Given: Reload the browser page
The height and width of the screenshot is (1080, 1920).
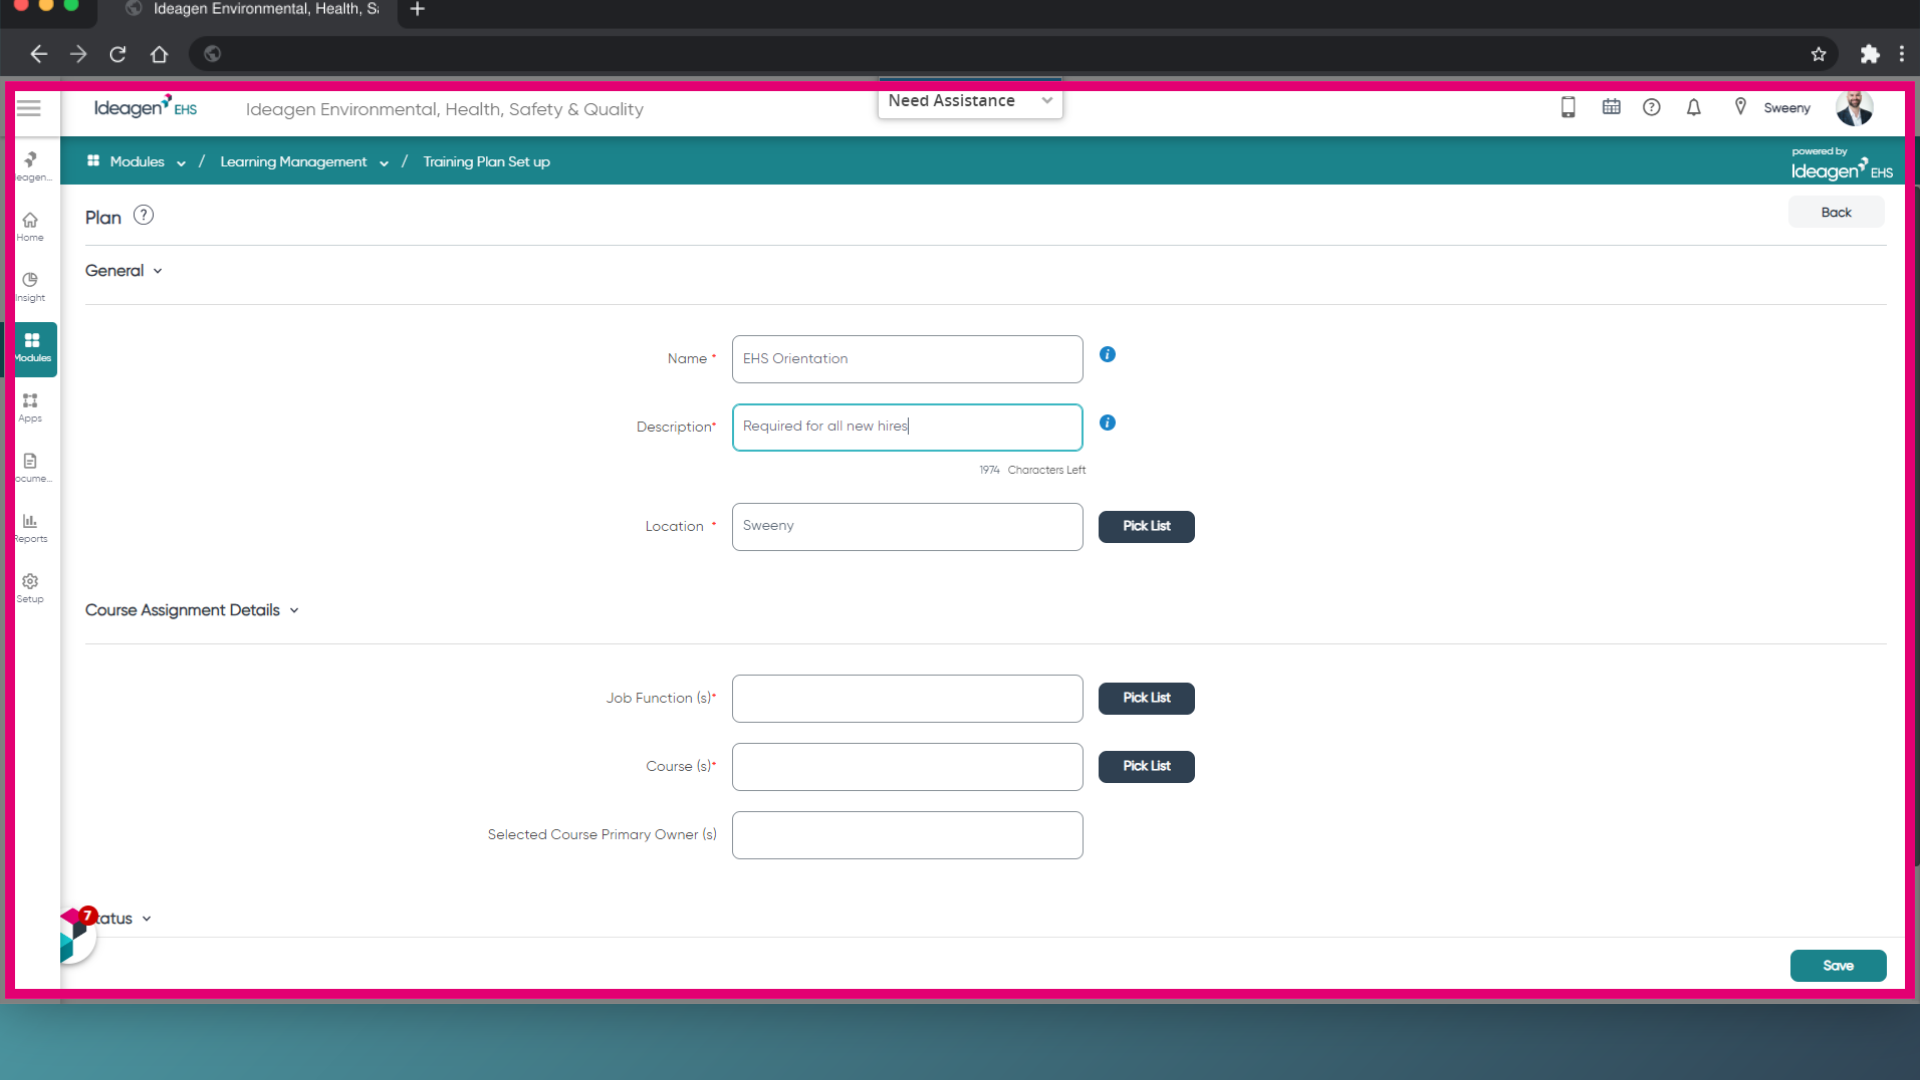Looking at the screenshot, I should coord(118,54).
